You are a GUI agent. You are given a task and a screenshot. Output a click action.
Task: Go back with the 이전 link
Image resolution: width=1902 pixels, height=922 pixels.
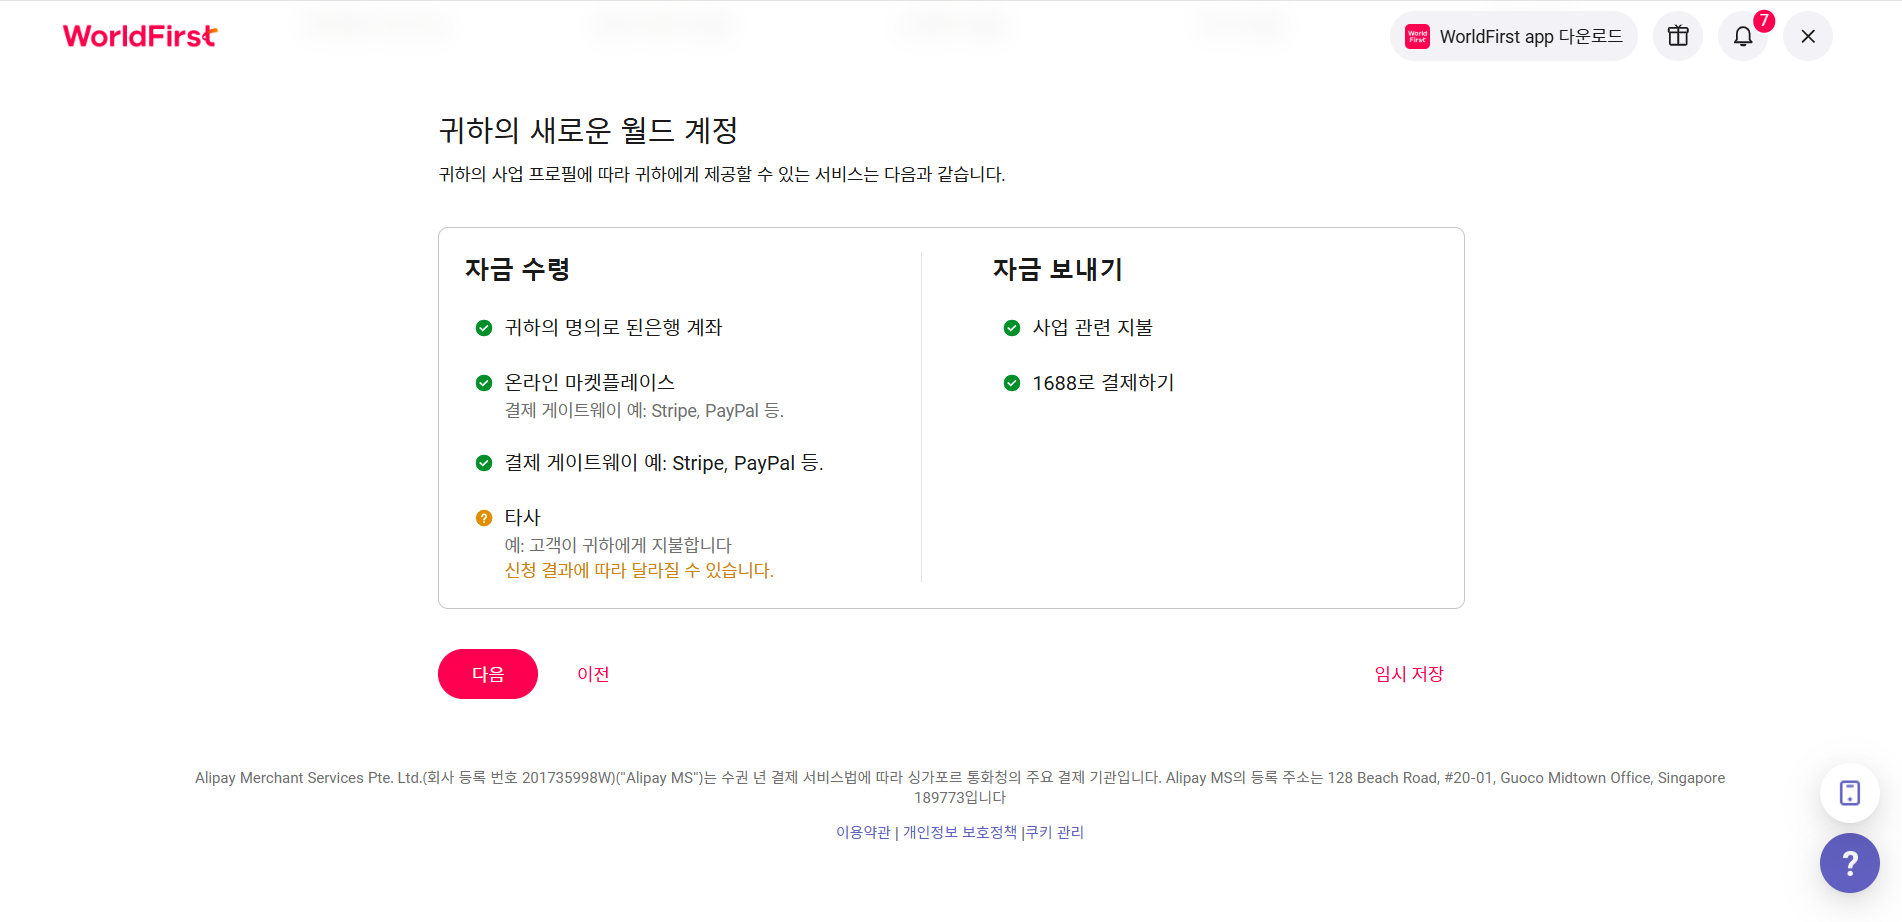[x=593, y=674]
